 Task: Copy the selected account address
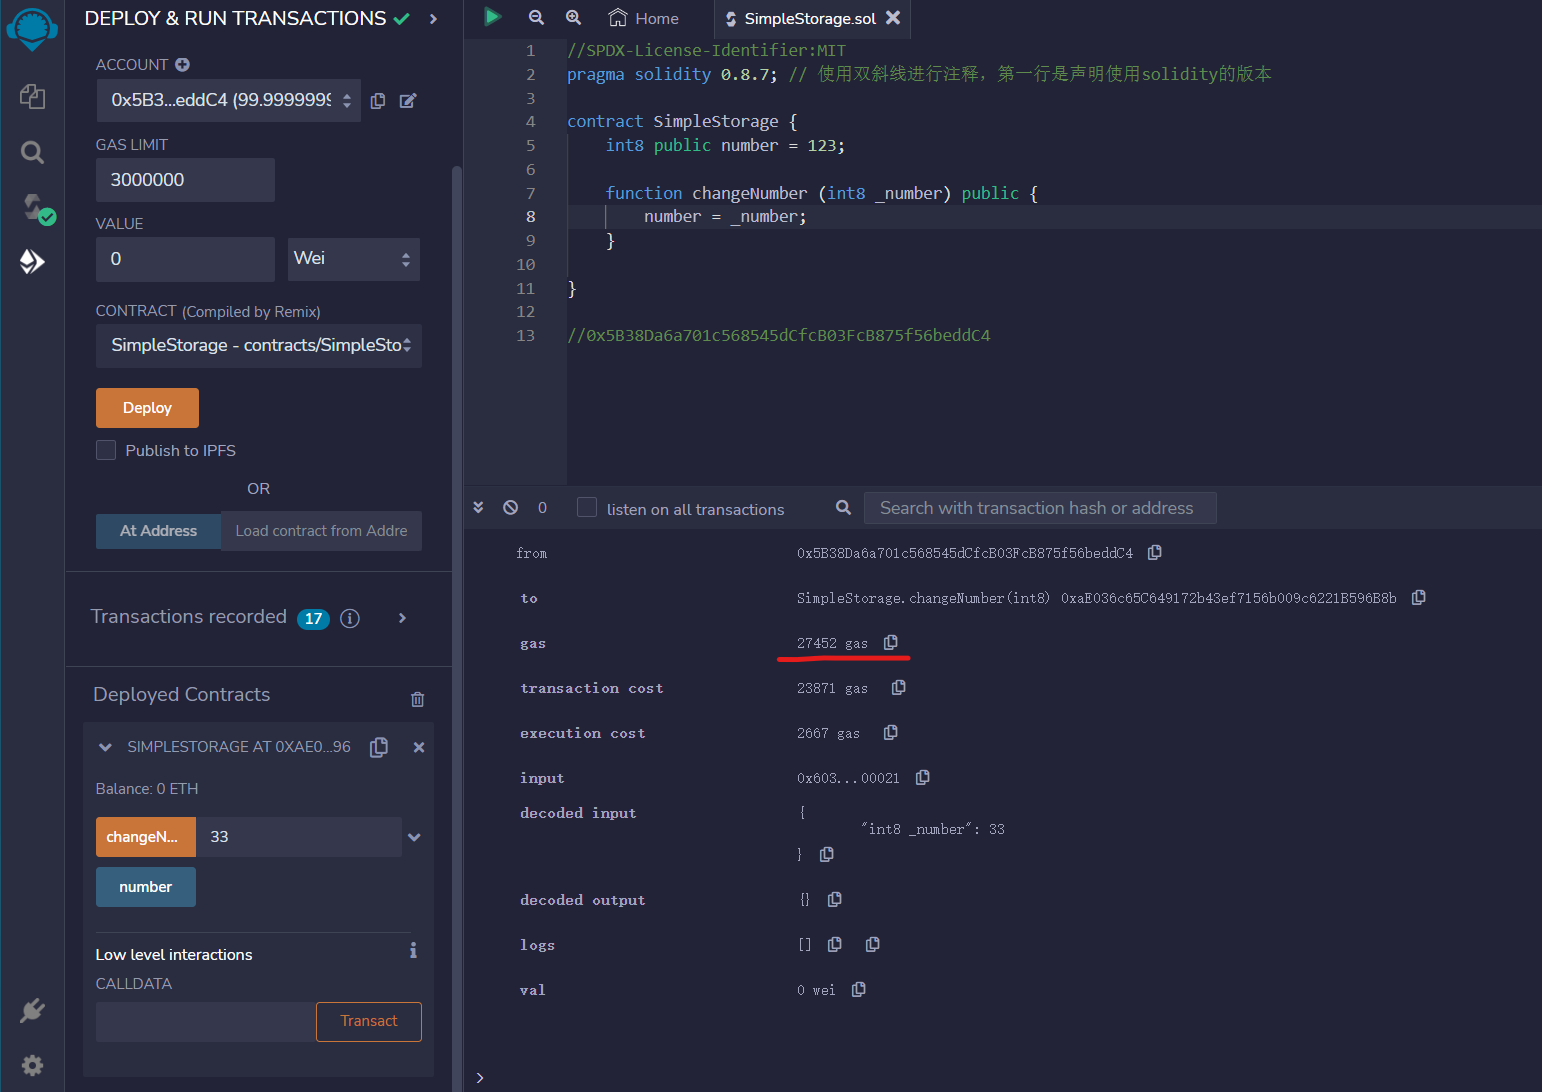coord(378,101)
